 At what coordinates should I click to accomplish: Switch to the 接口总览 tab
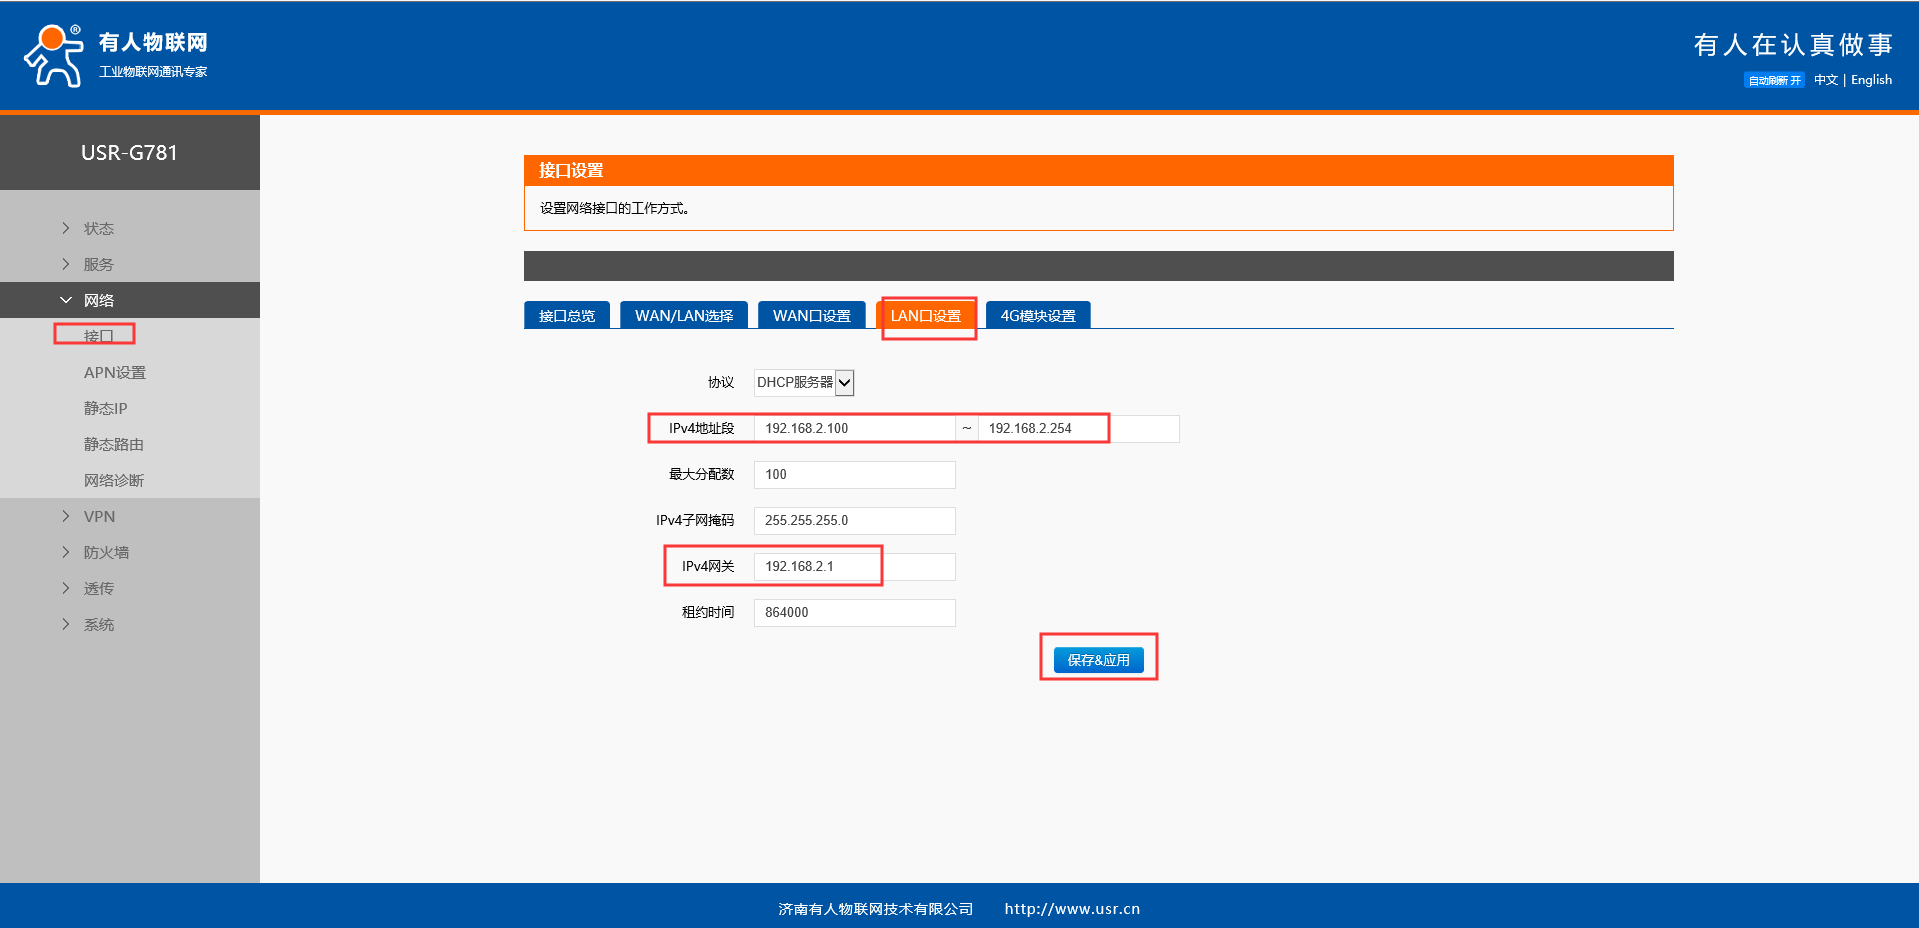[x=566, y=315]
